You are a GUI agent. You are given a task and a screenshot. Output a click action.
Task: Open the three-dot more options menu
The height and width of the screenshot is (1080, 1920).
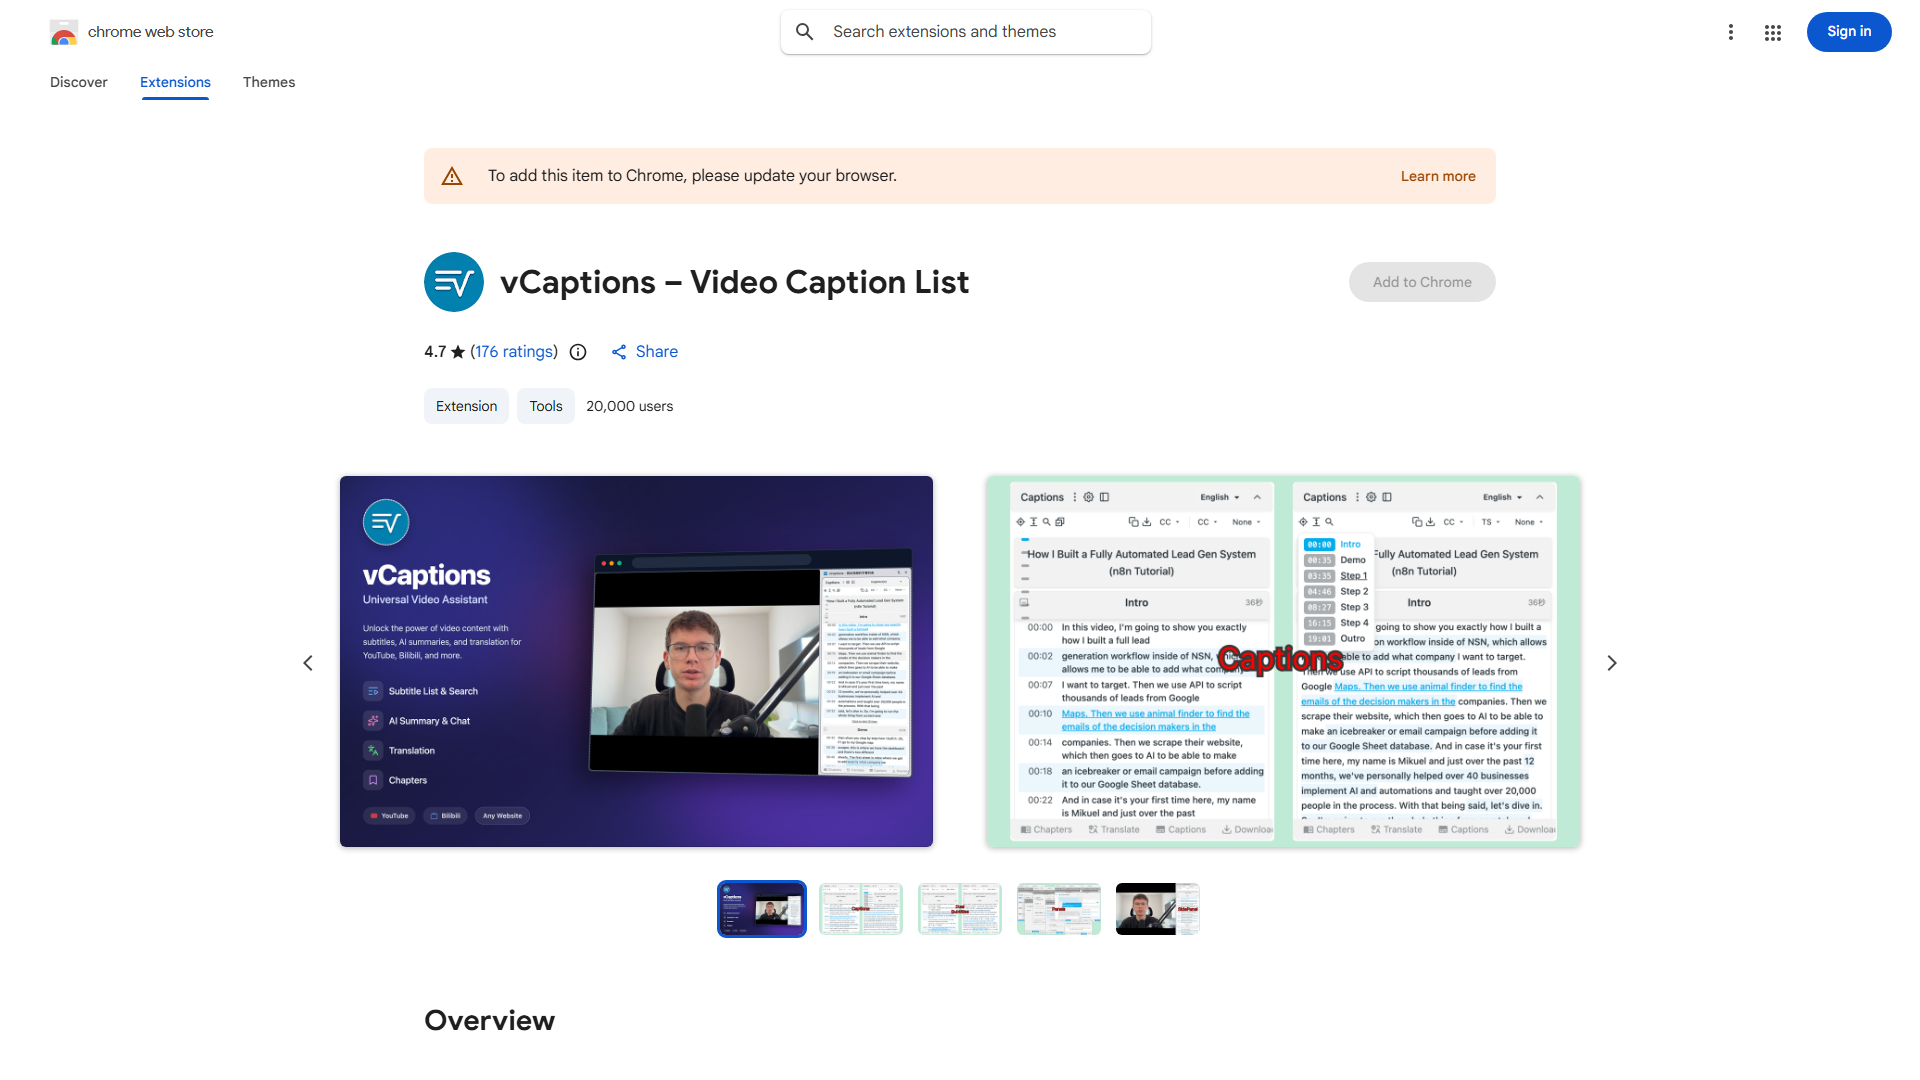(x=1731, y=32)
